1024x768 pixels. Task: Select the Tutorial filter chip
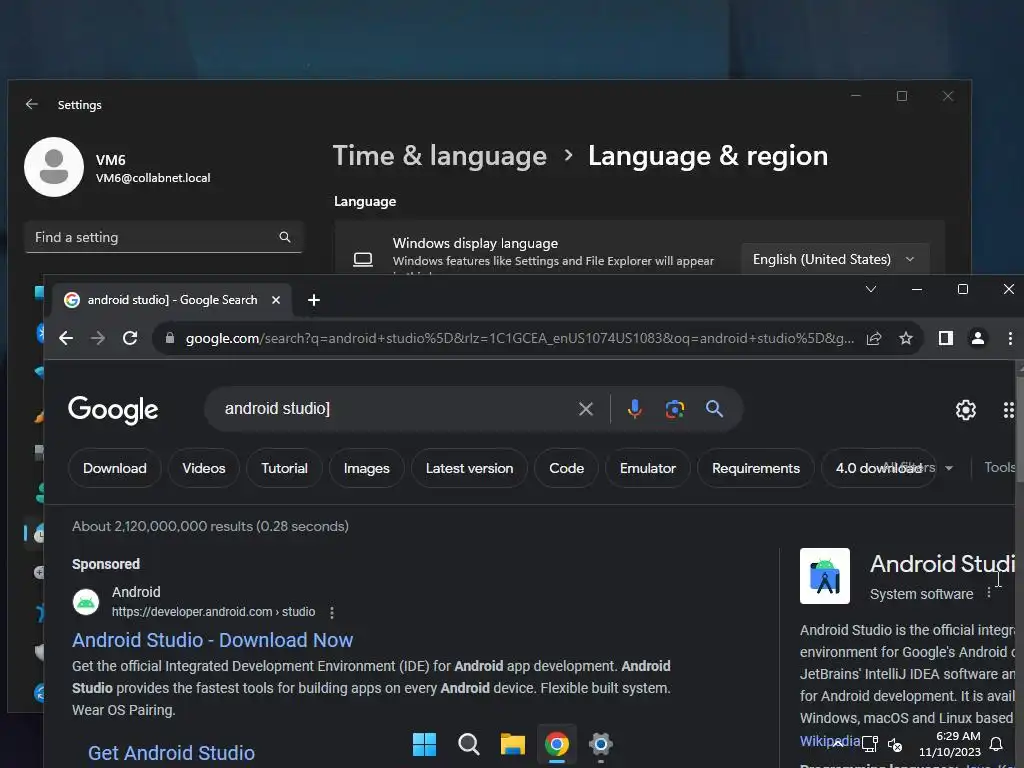(284, 468)
